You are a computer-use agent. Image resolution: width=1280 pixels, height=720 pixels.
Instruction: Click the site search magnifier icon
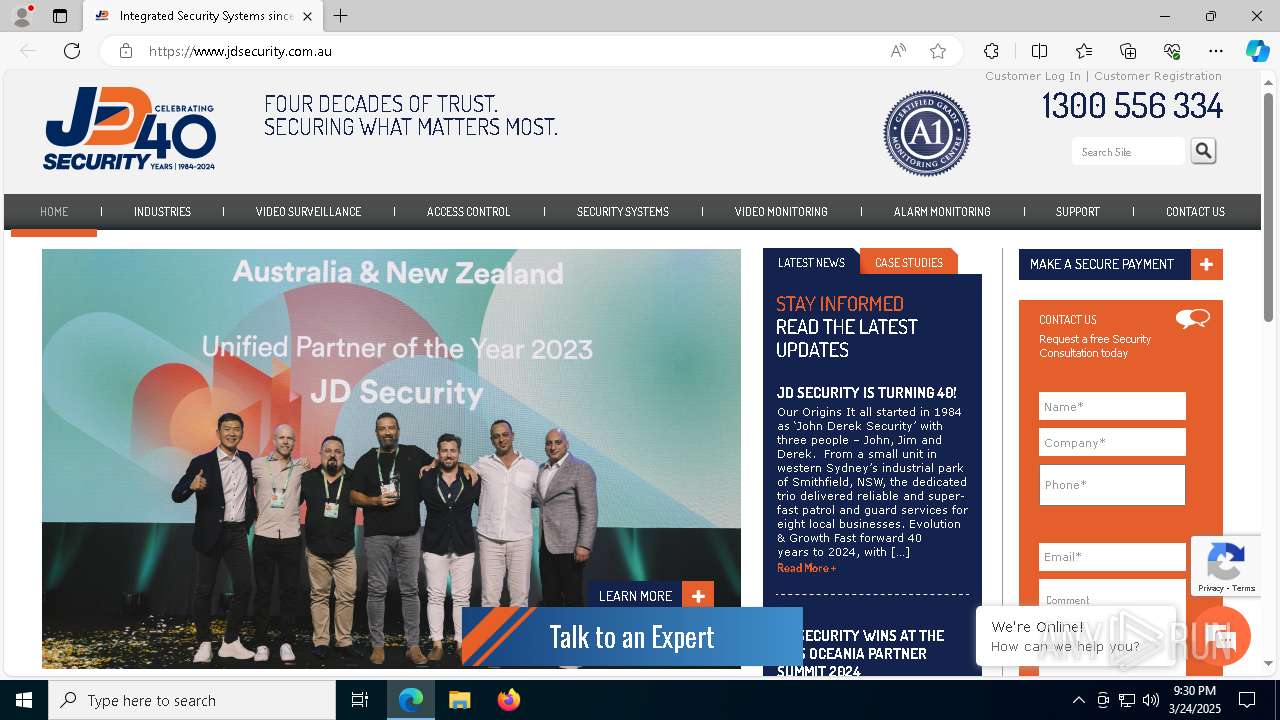coord(1203,151)
